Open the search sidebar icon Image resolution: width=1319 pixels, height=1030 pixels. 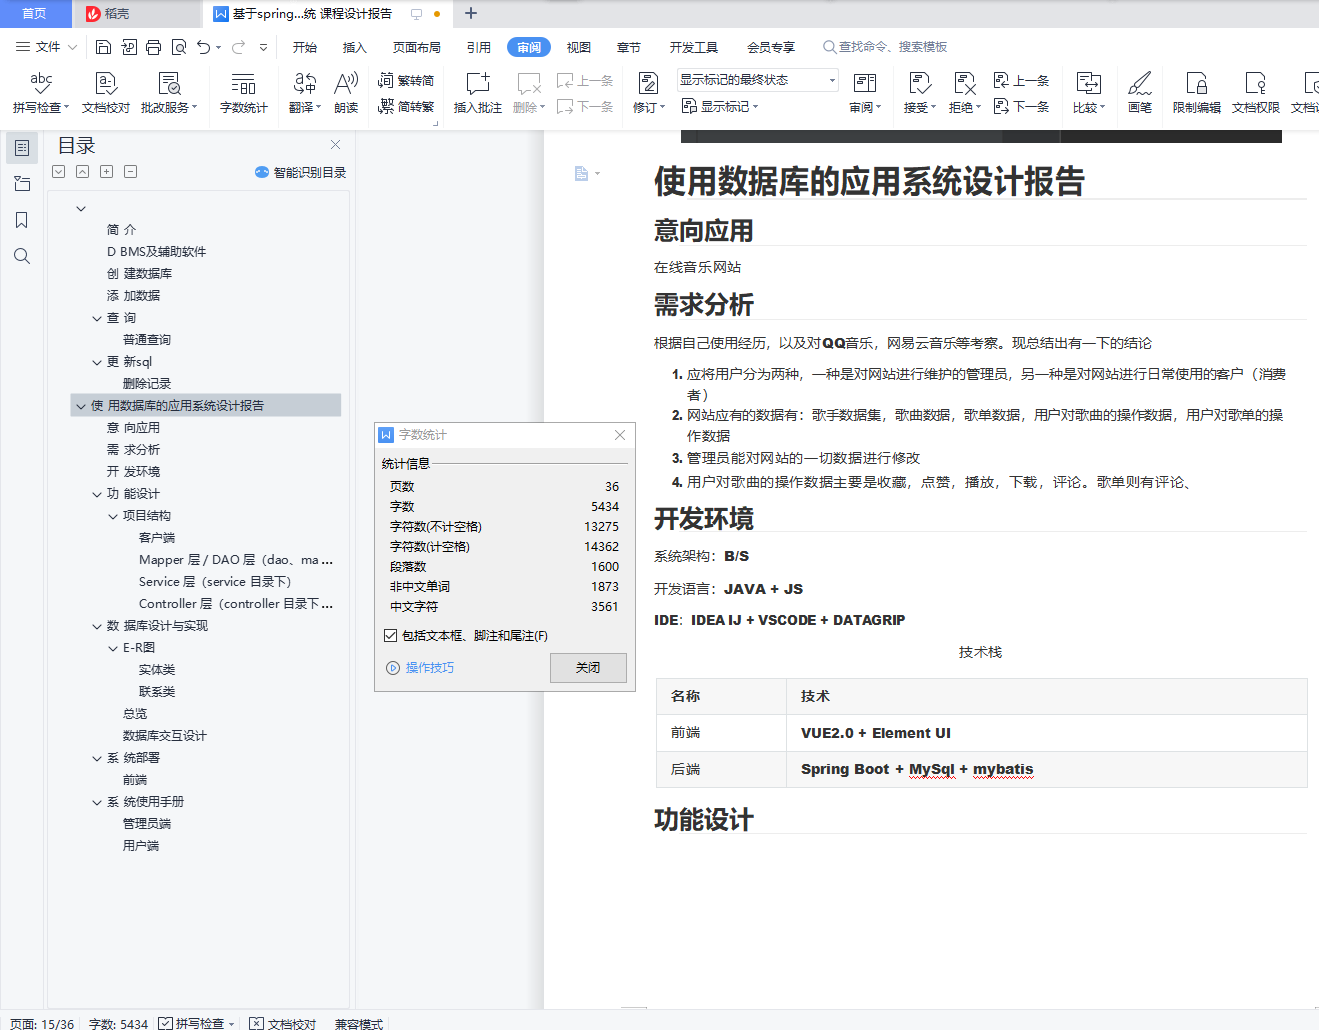click(x=22, y=256)
